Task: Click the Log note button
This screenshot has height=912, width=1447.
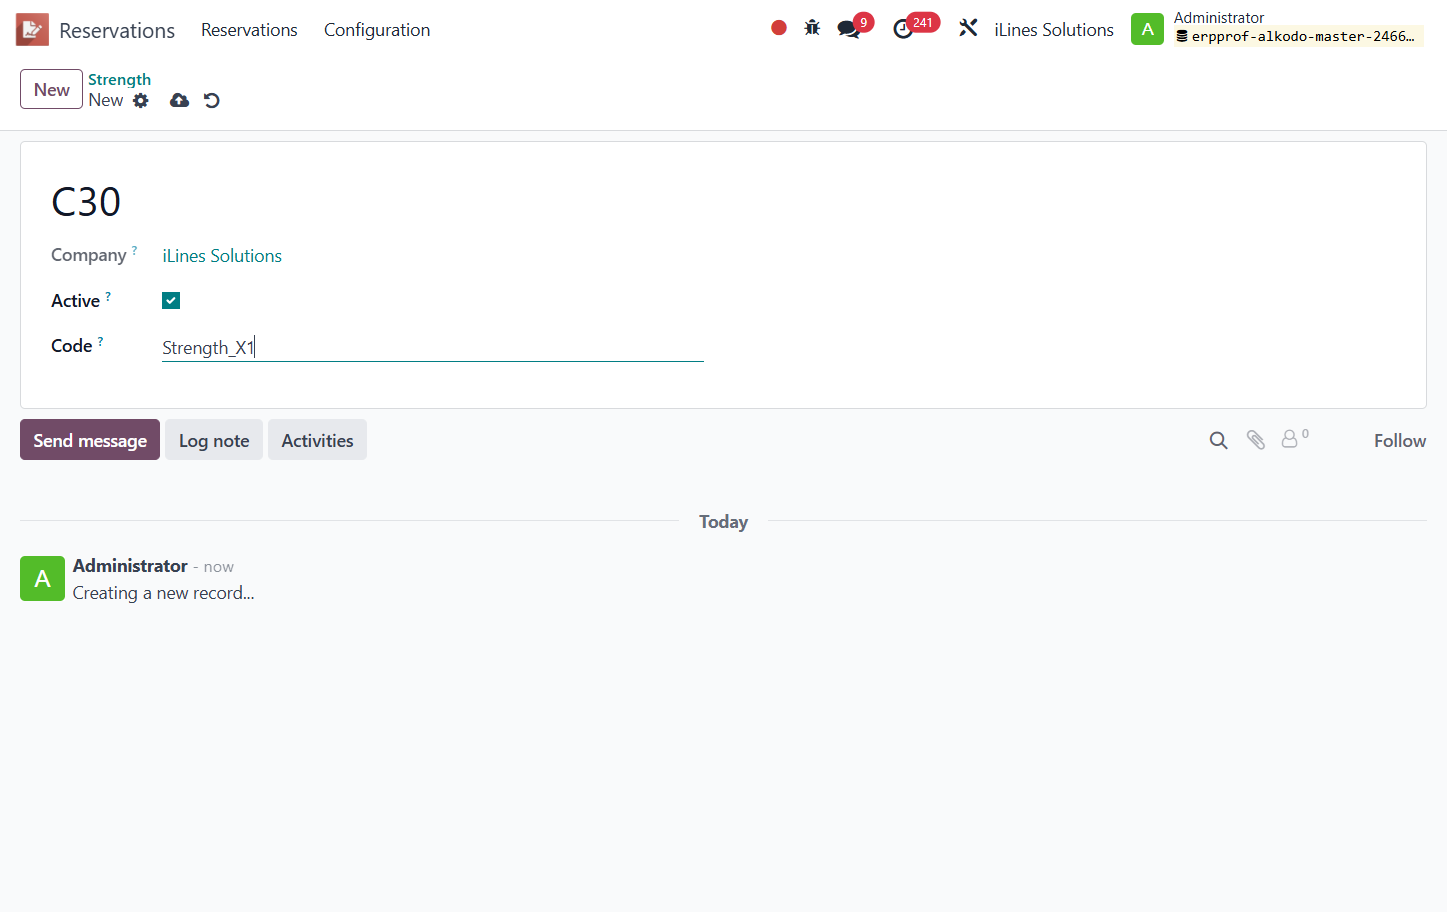Action: 214,440
